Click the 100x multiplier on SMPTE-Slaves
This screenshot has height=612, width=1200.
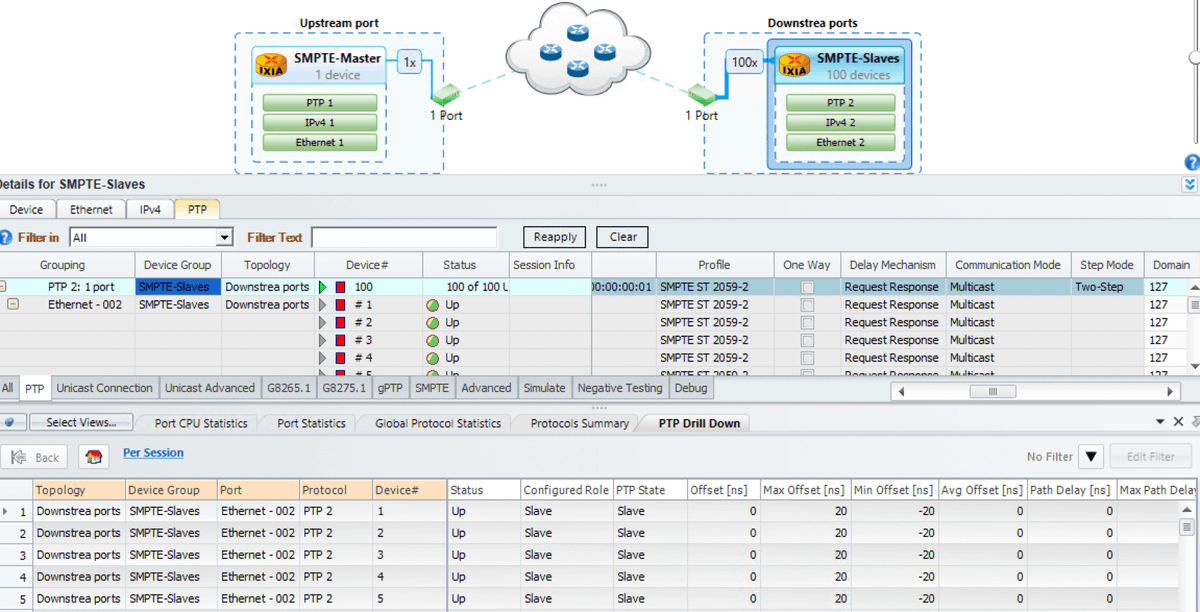745,62
